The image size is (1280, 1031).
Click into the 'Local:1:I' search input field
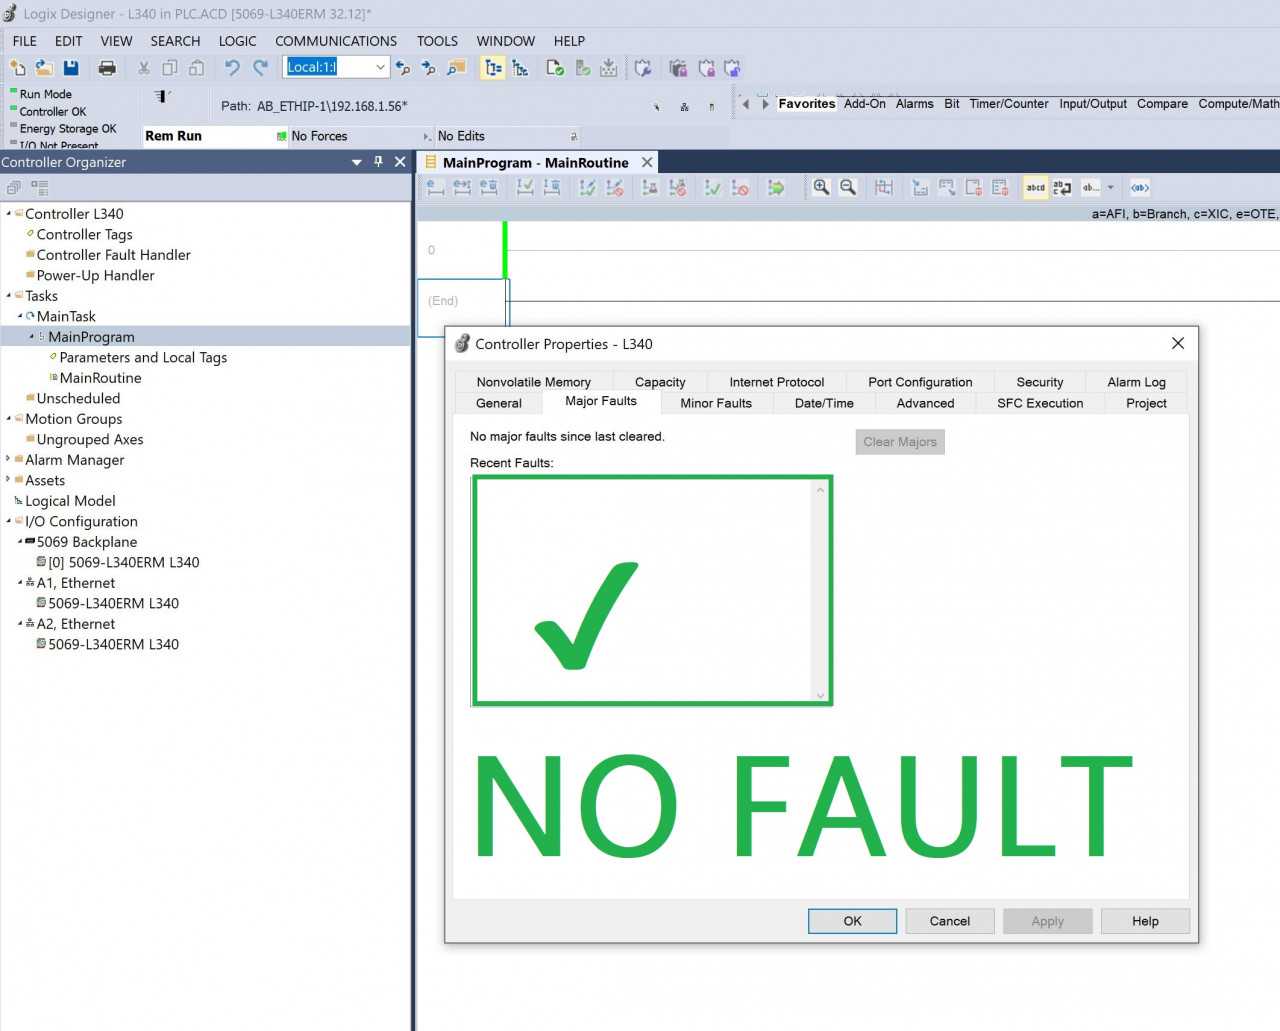(x=327, y=67)
